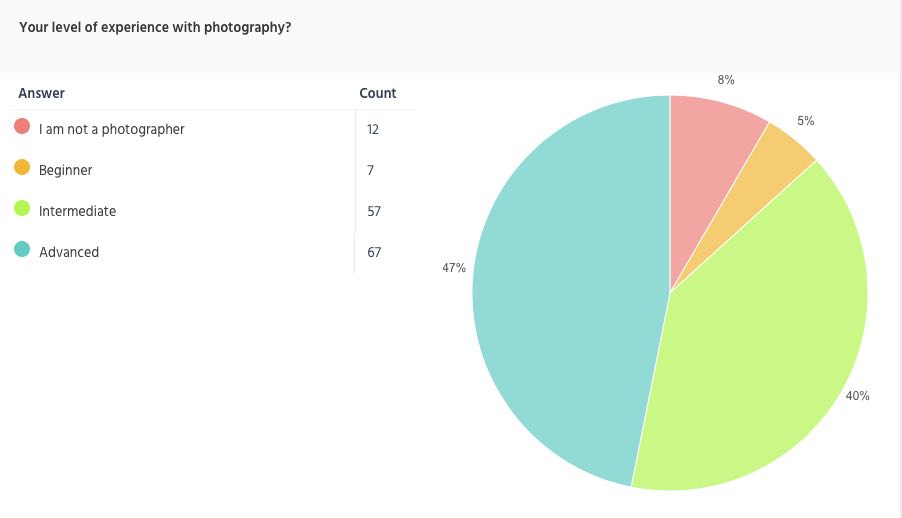
Task: Select the Intermediate row label
Action: tap(78, 211)
